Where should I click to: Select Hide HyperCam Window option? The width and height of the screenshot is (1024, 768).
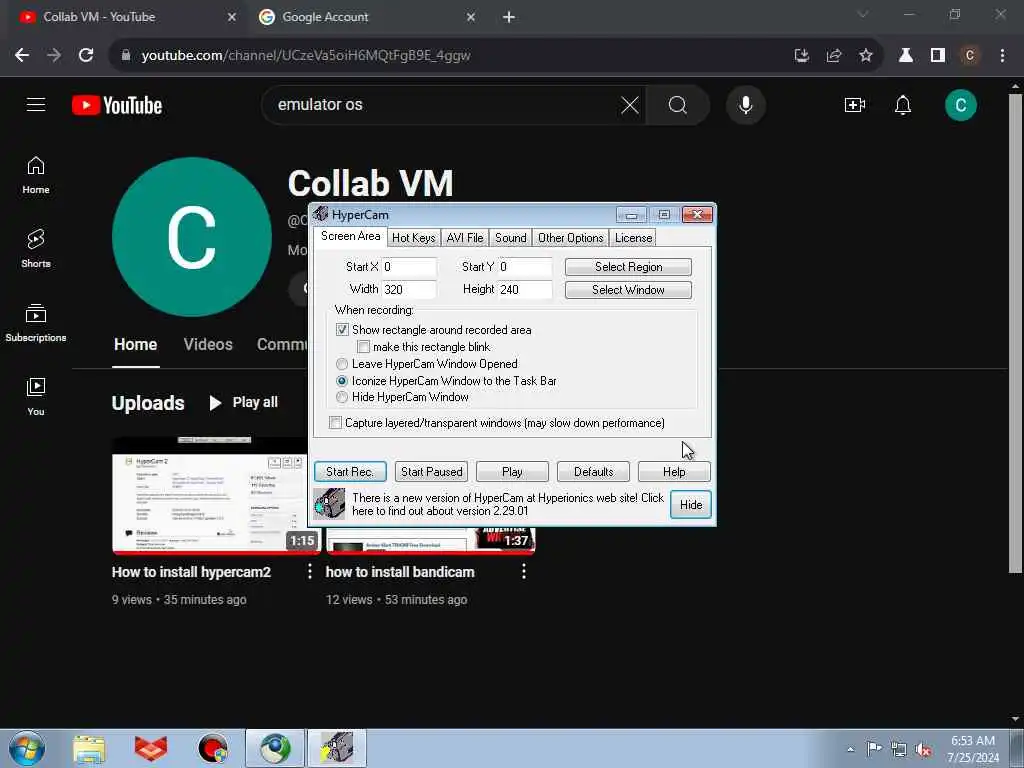point(342,397)
